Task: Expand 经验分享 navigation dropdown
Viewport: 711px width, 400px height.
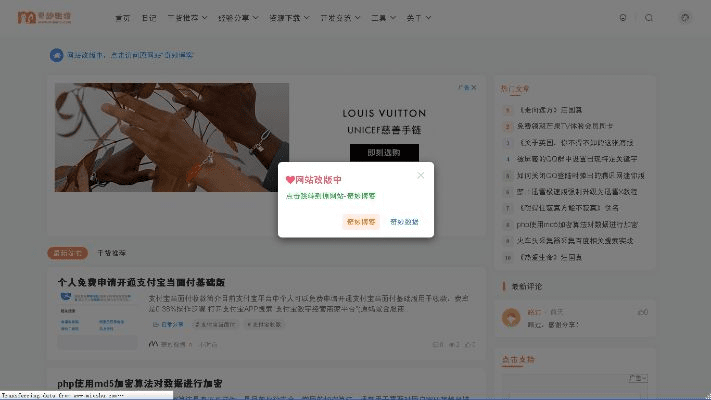Action: click(238, 18)
